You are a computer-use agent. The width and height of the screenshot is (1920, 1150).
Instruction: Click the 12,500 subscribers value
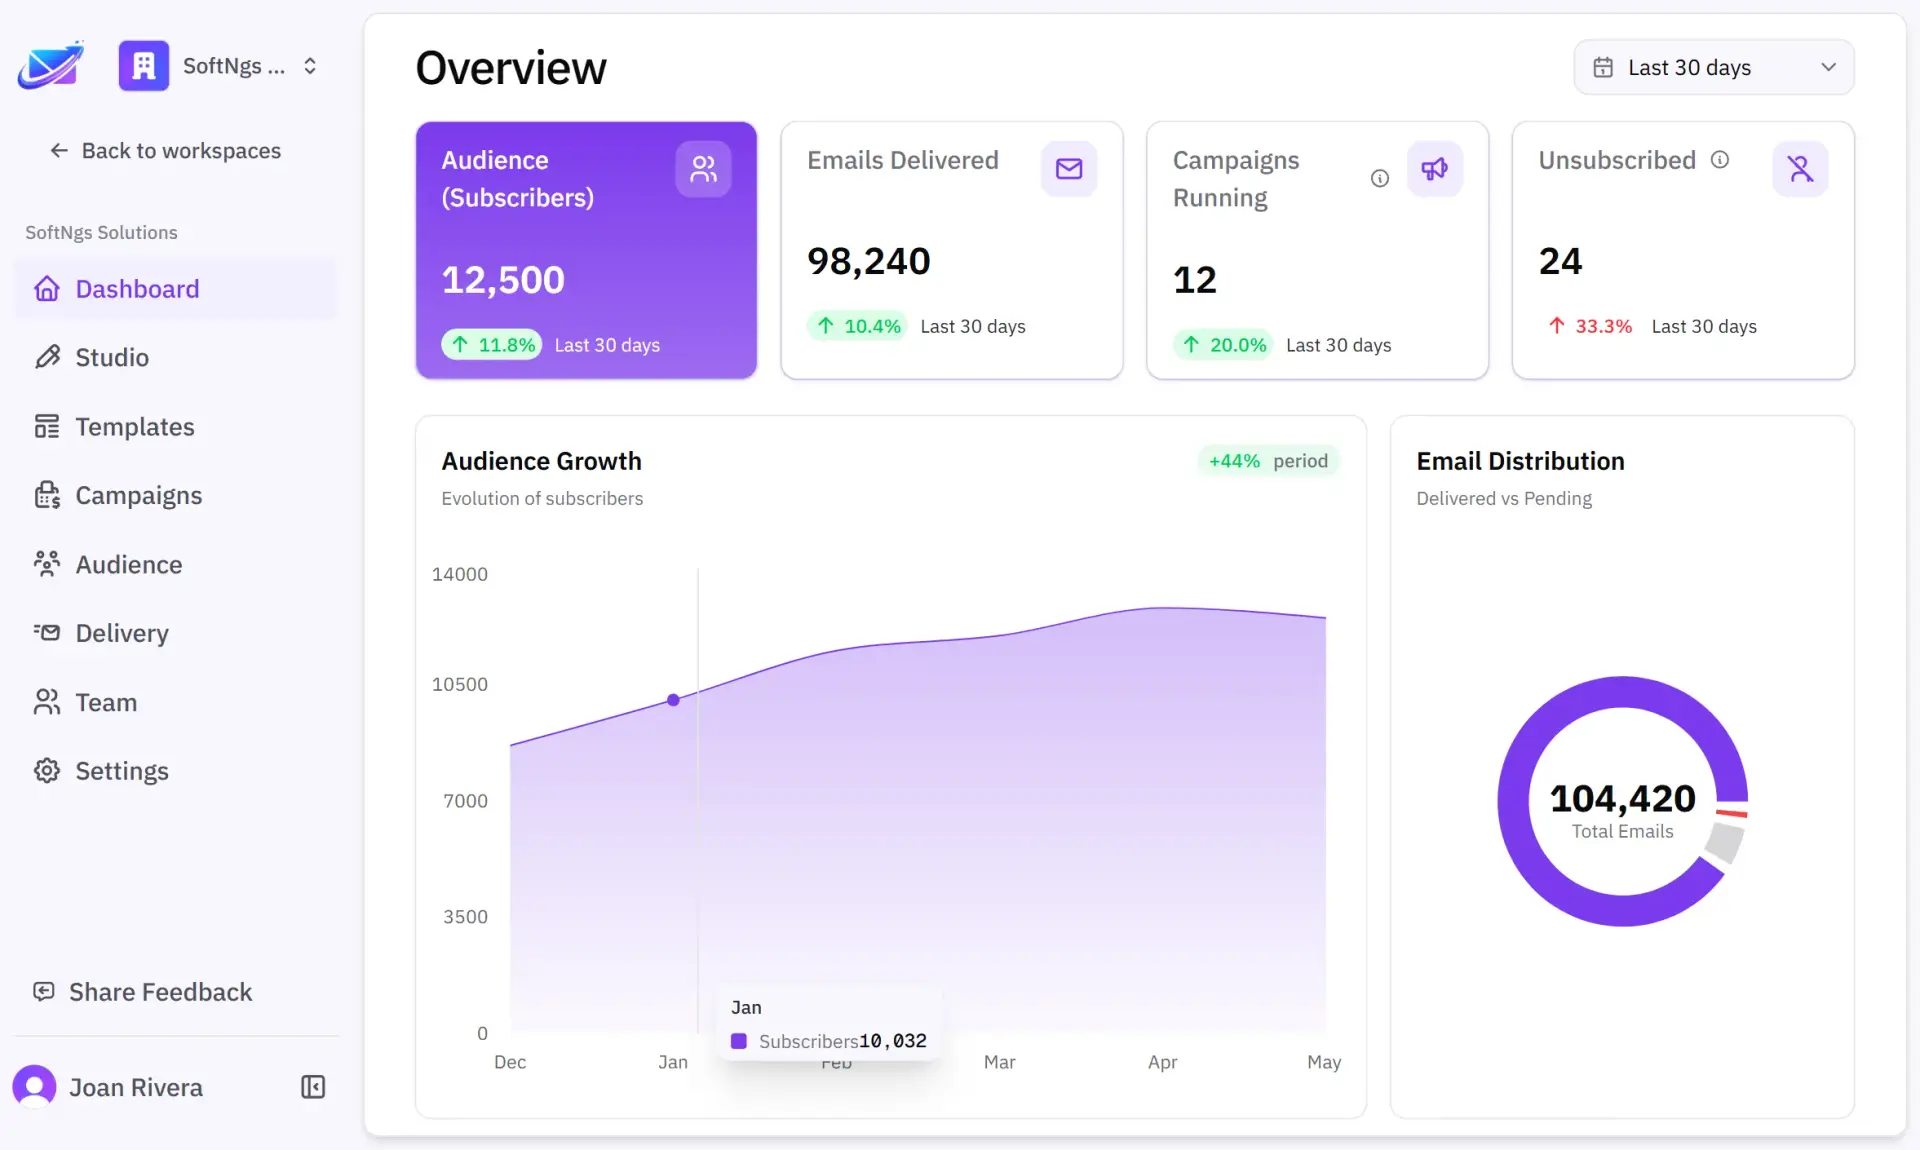pos(503,280)
